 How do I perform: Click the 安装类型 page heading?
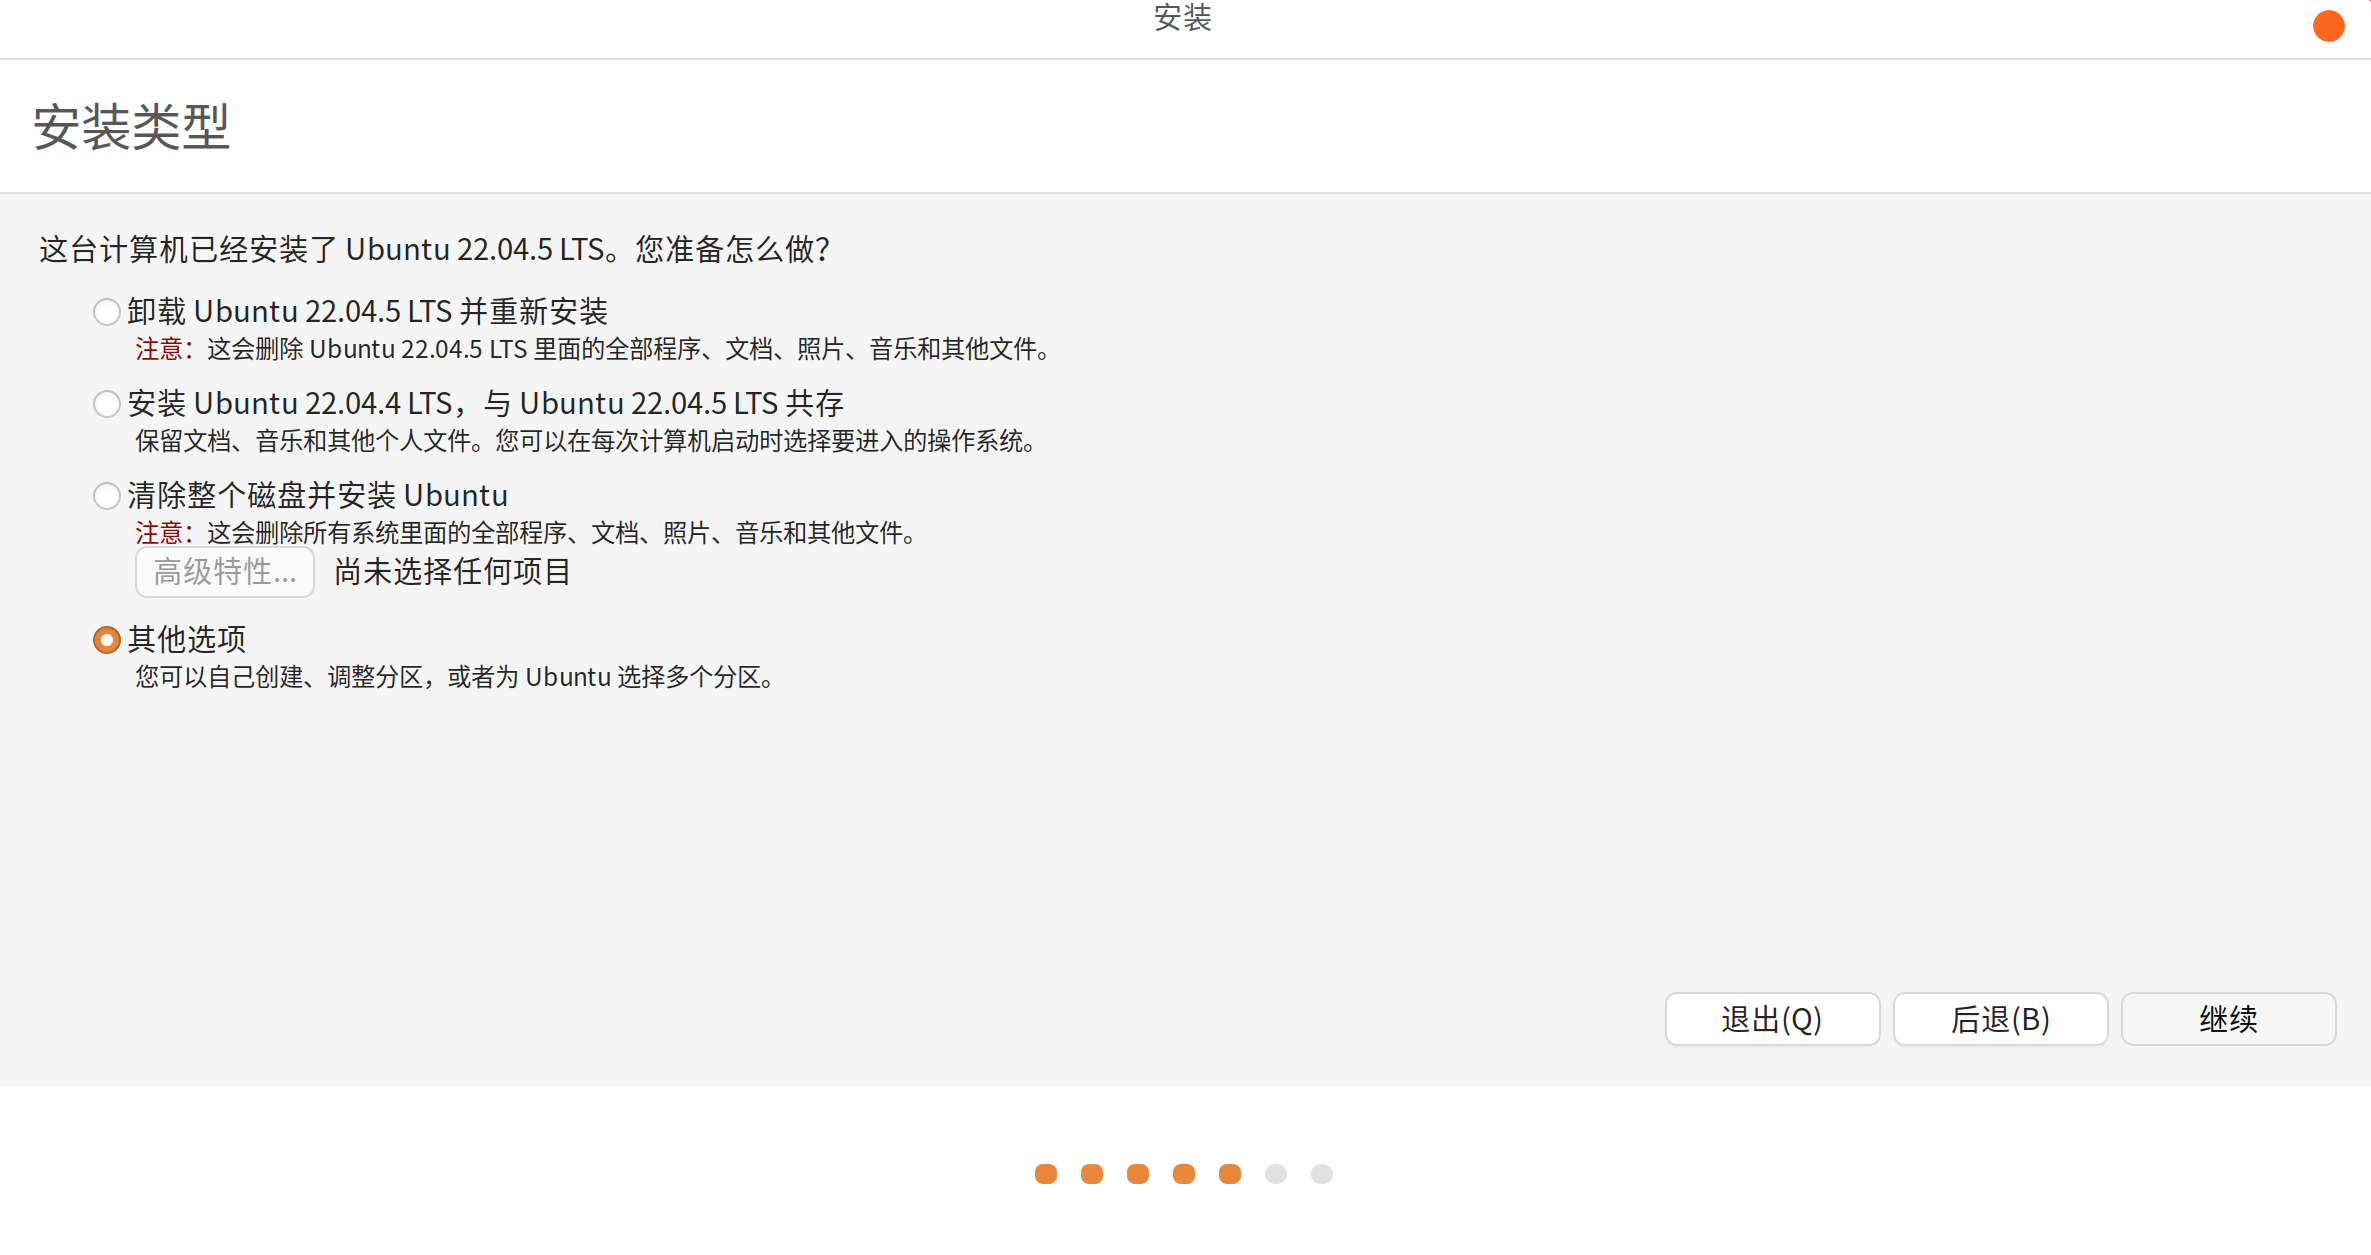pos(132,127)
